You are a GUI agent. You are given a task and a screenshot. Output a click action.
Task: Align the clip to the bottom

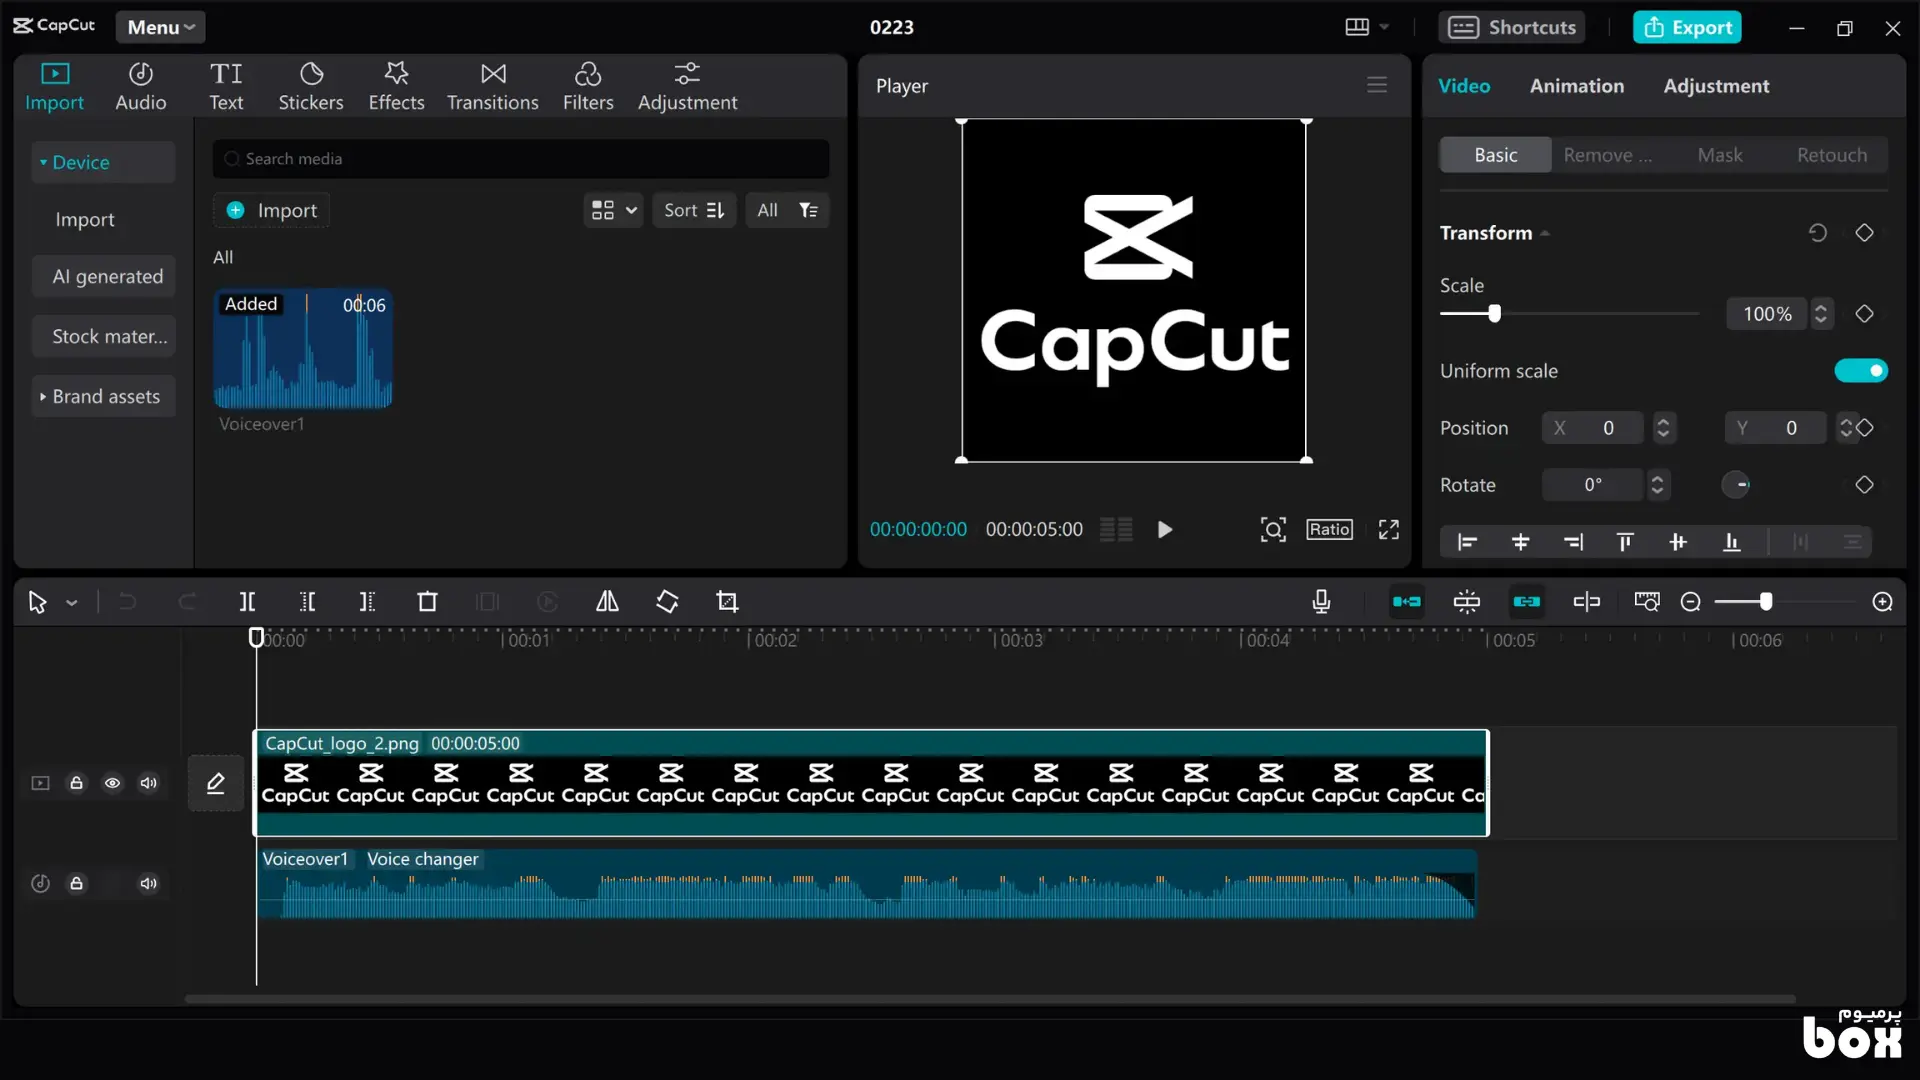coord(1731,542)
